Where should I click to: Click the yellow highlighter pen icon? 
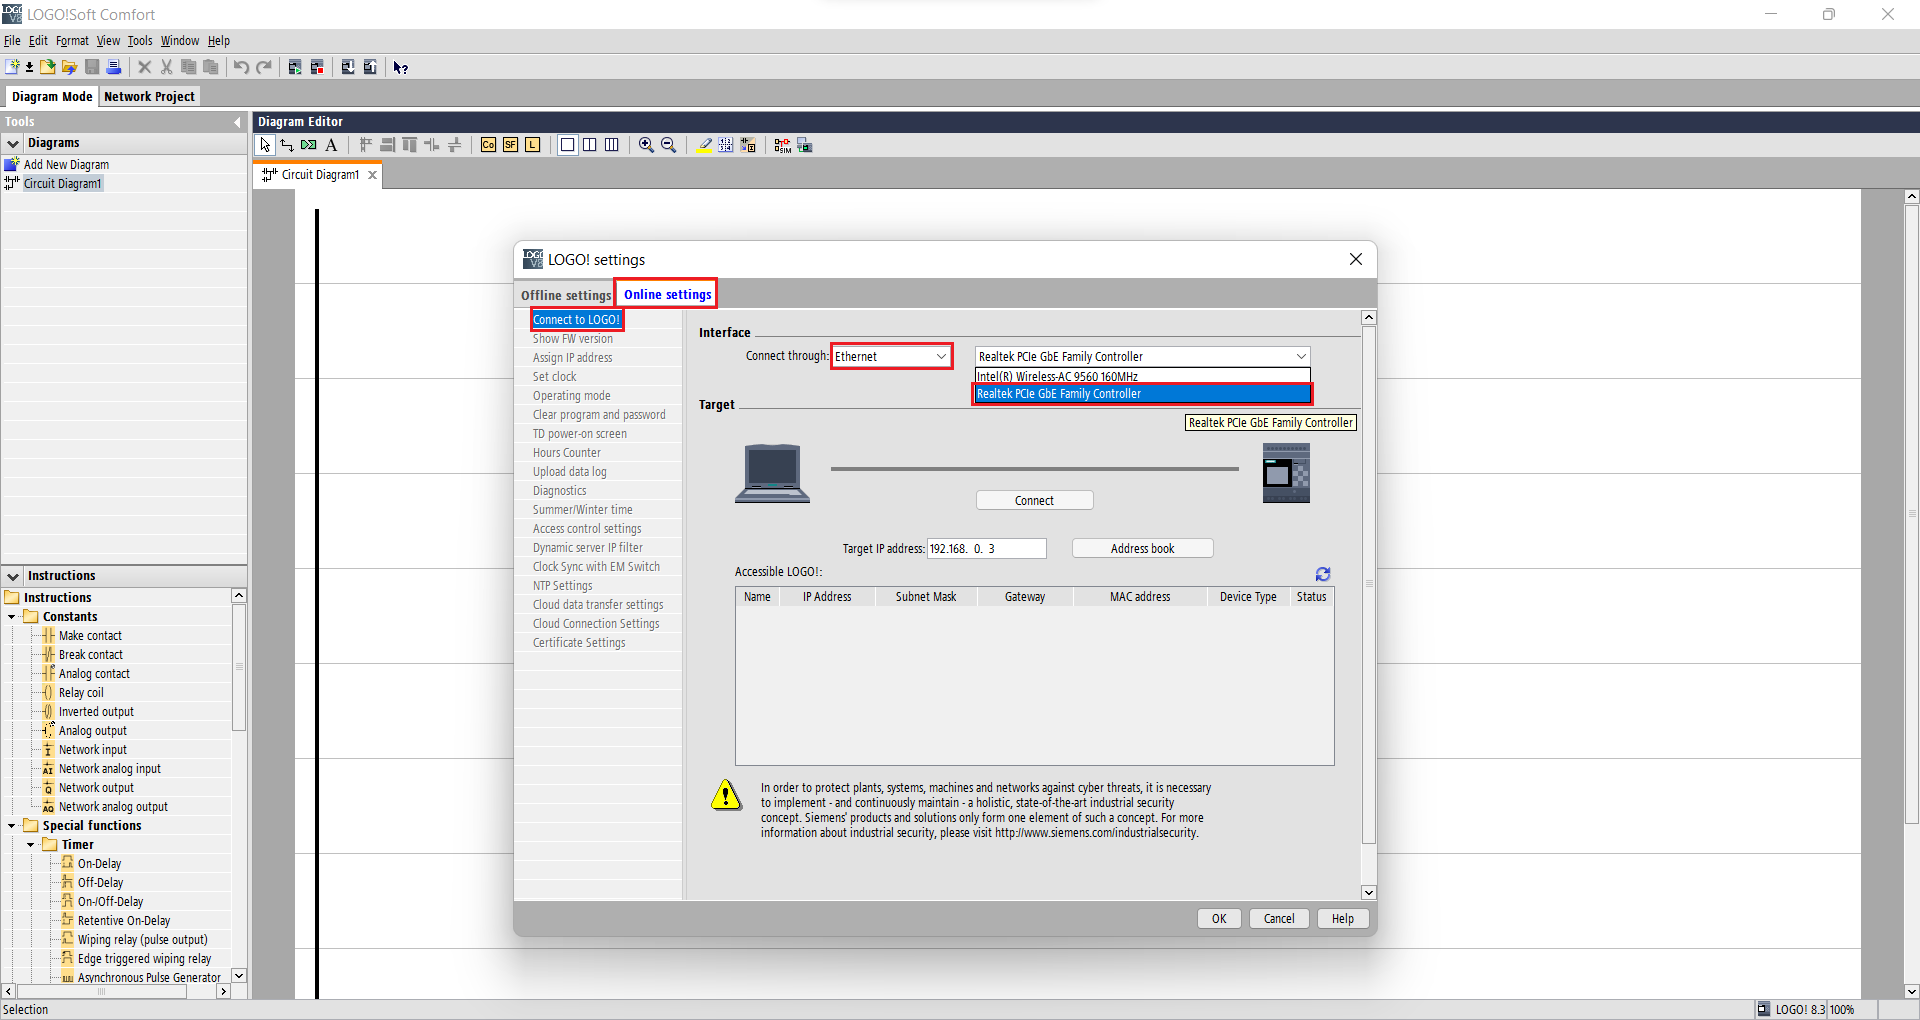click(x=704, y=145)
